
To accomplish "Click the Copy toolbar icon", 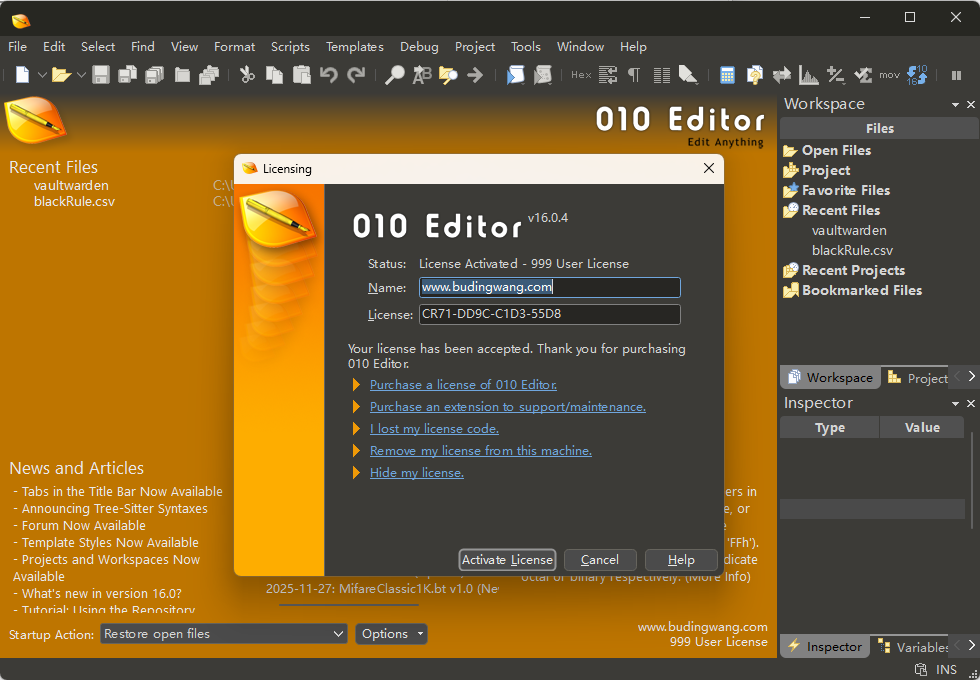I will (x=274, y=75).
